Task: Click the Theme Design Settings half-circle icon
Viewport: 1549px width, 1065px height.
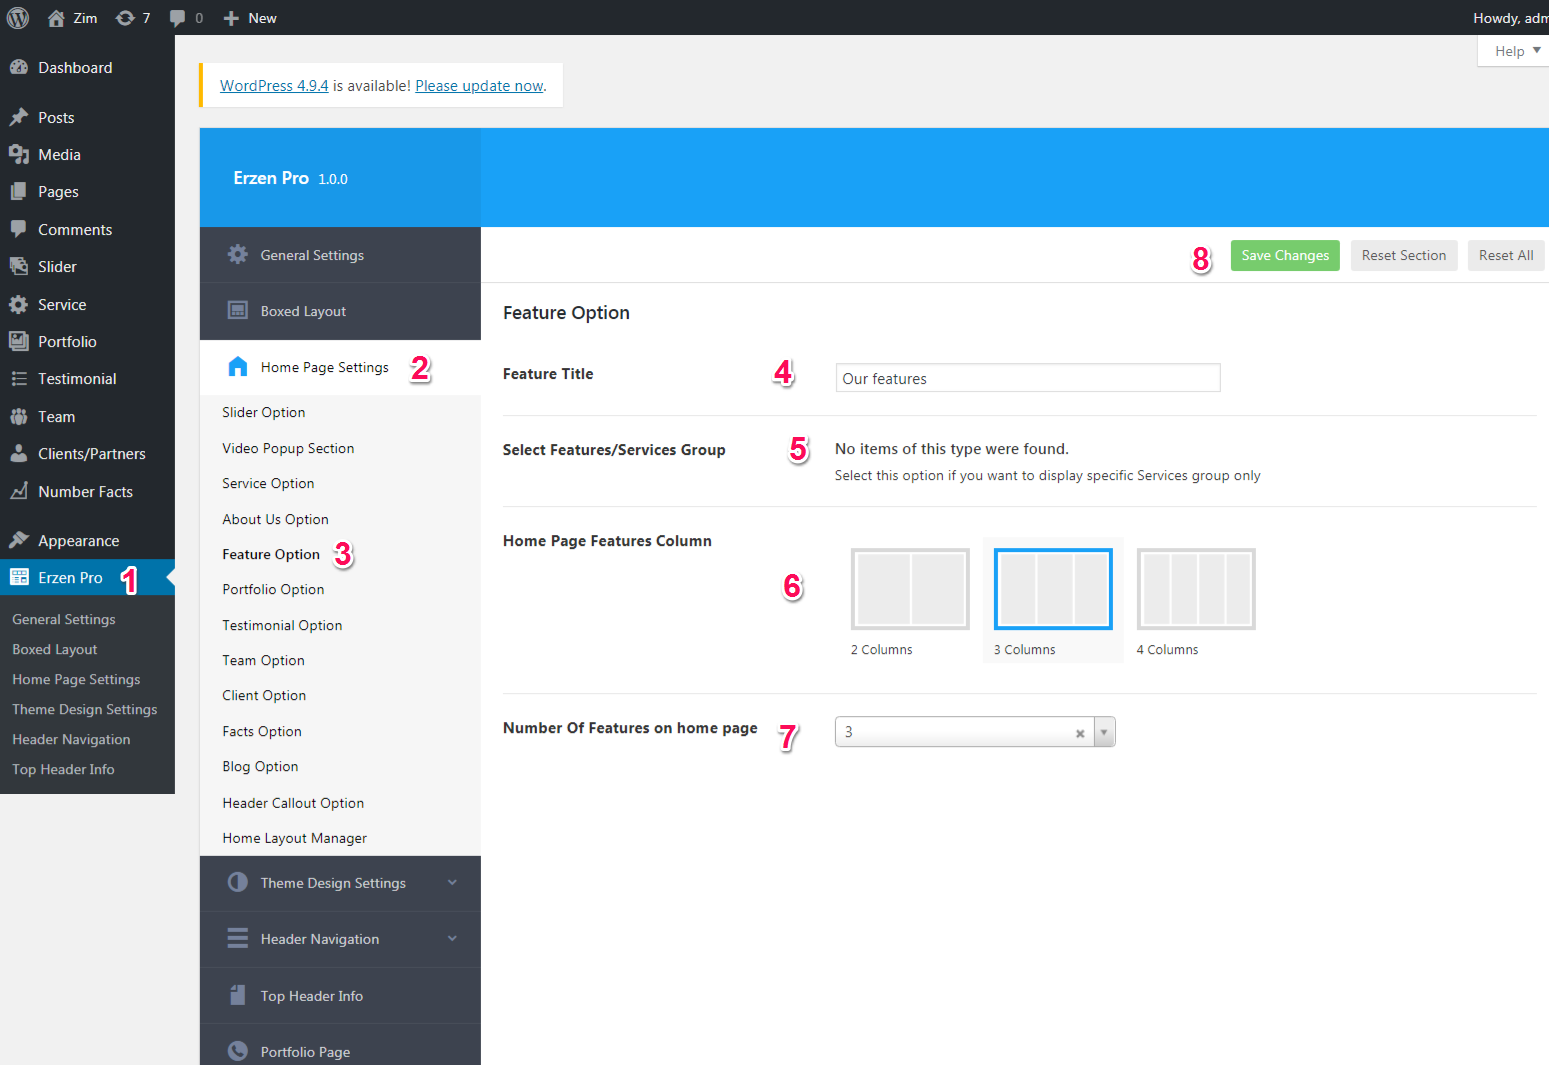Action: click(237, 882)
